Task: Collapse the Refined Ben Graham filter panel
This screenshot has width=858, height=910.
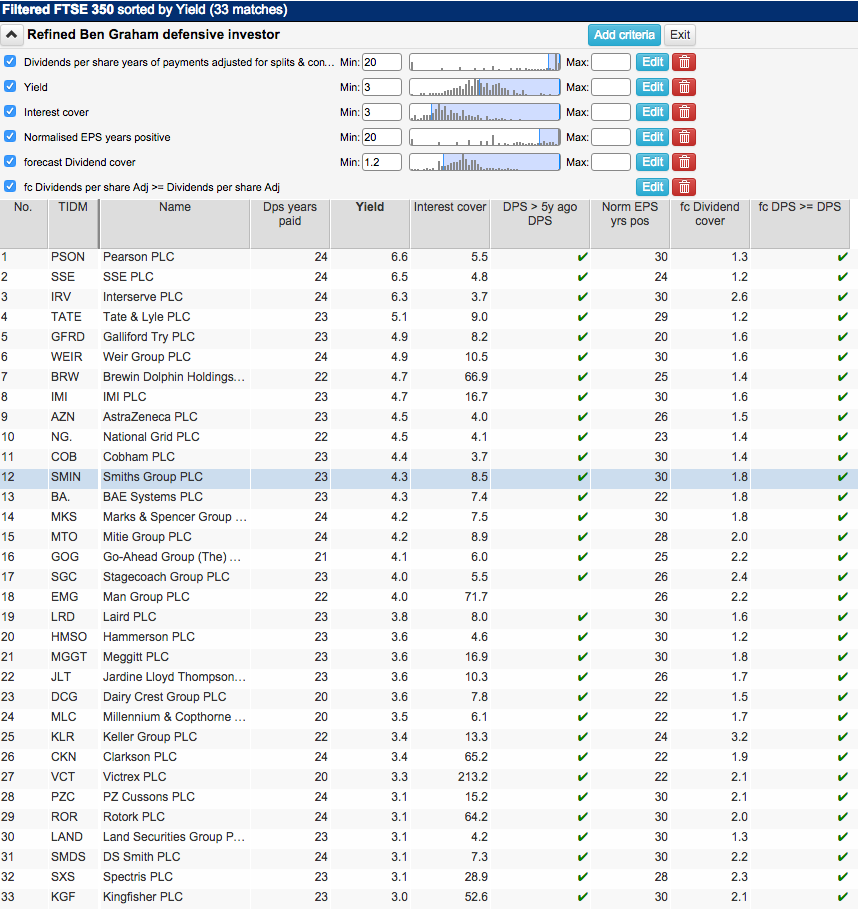Action: (x=11, y=35)
